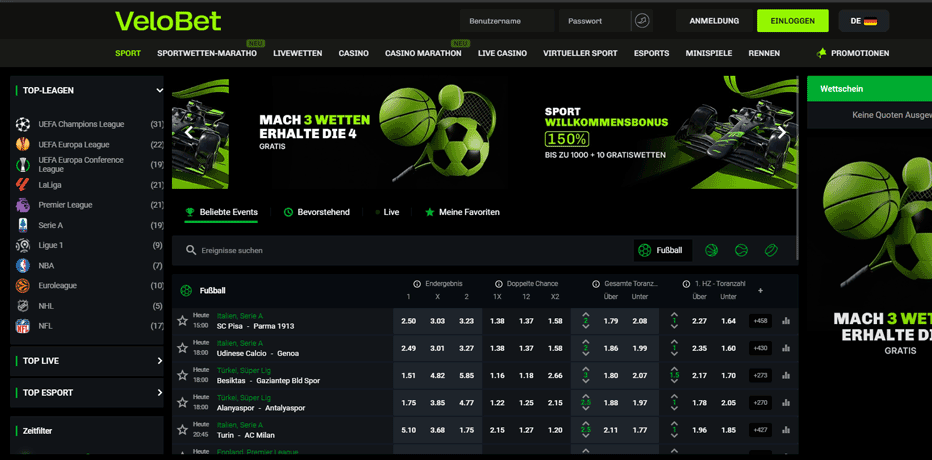Screen dimensions: 932x460
Task: Open statistics for SC Pisa – Parma 1913
Action: click(x=786, y=321)
